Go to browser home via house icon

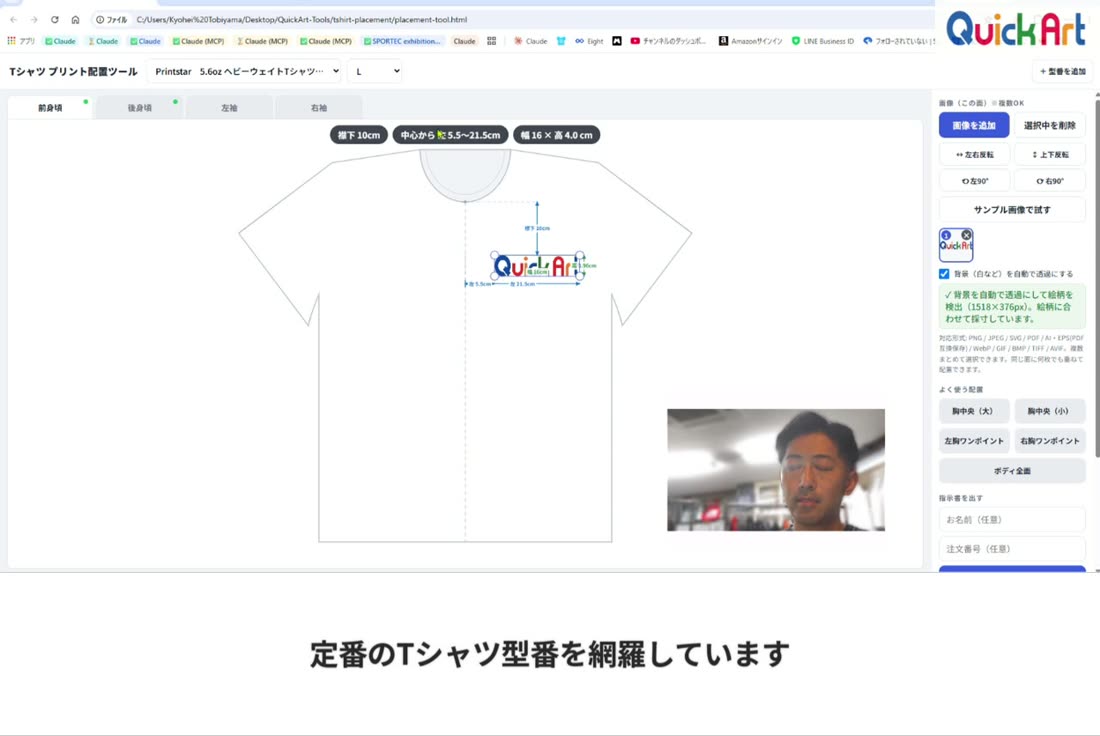point(75,20)
